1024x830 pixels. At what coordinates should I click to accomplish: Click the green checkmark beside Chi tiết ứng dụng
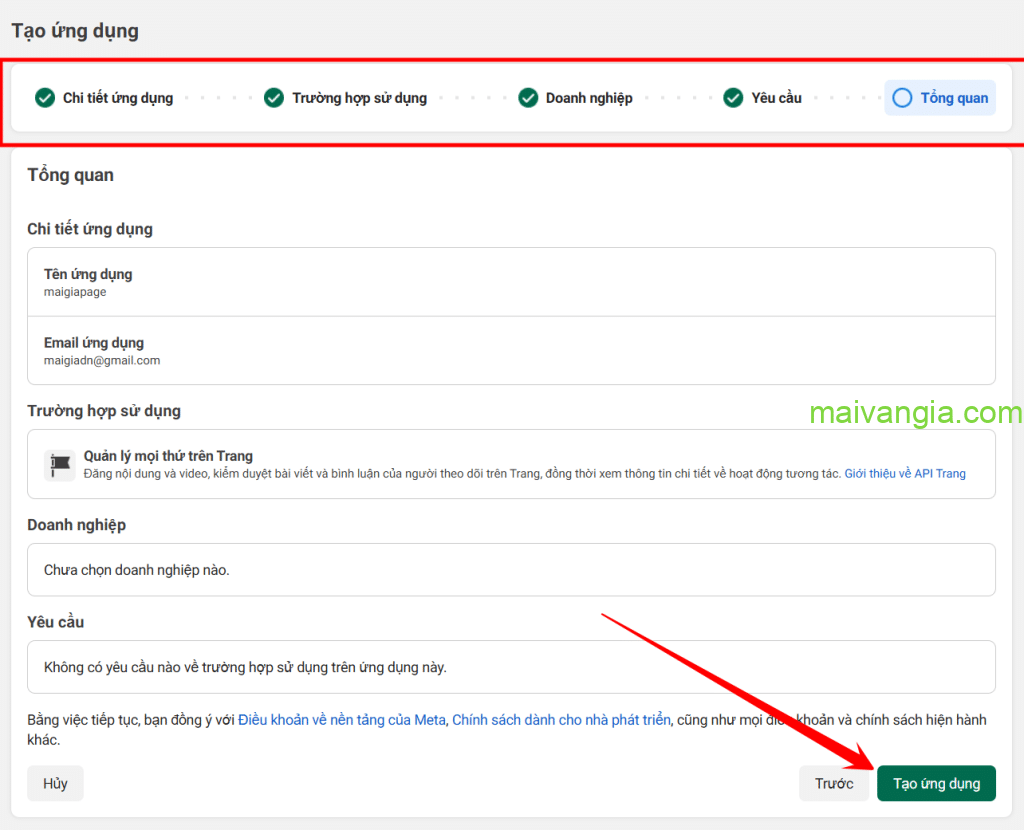pos(45,98)
